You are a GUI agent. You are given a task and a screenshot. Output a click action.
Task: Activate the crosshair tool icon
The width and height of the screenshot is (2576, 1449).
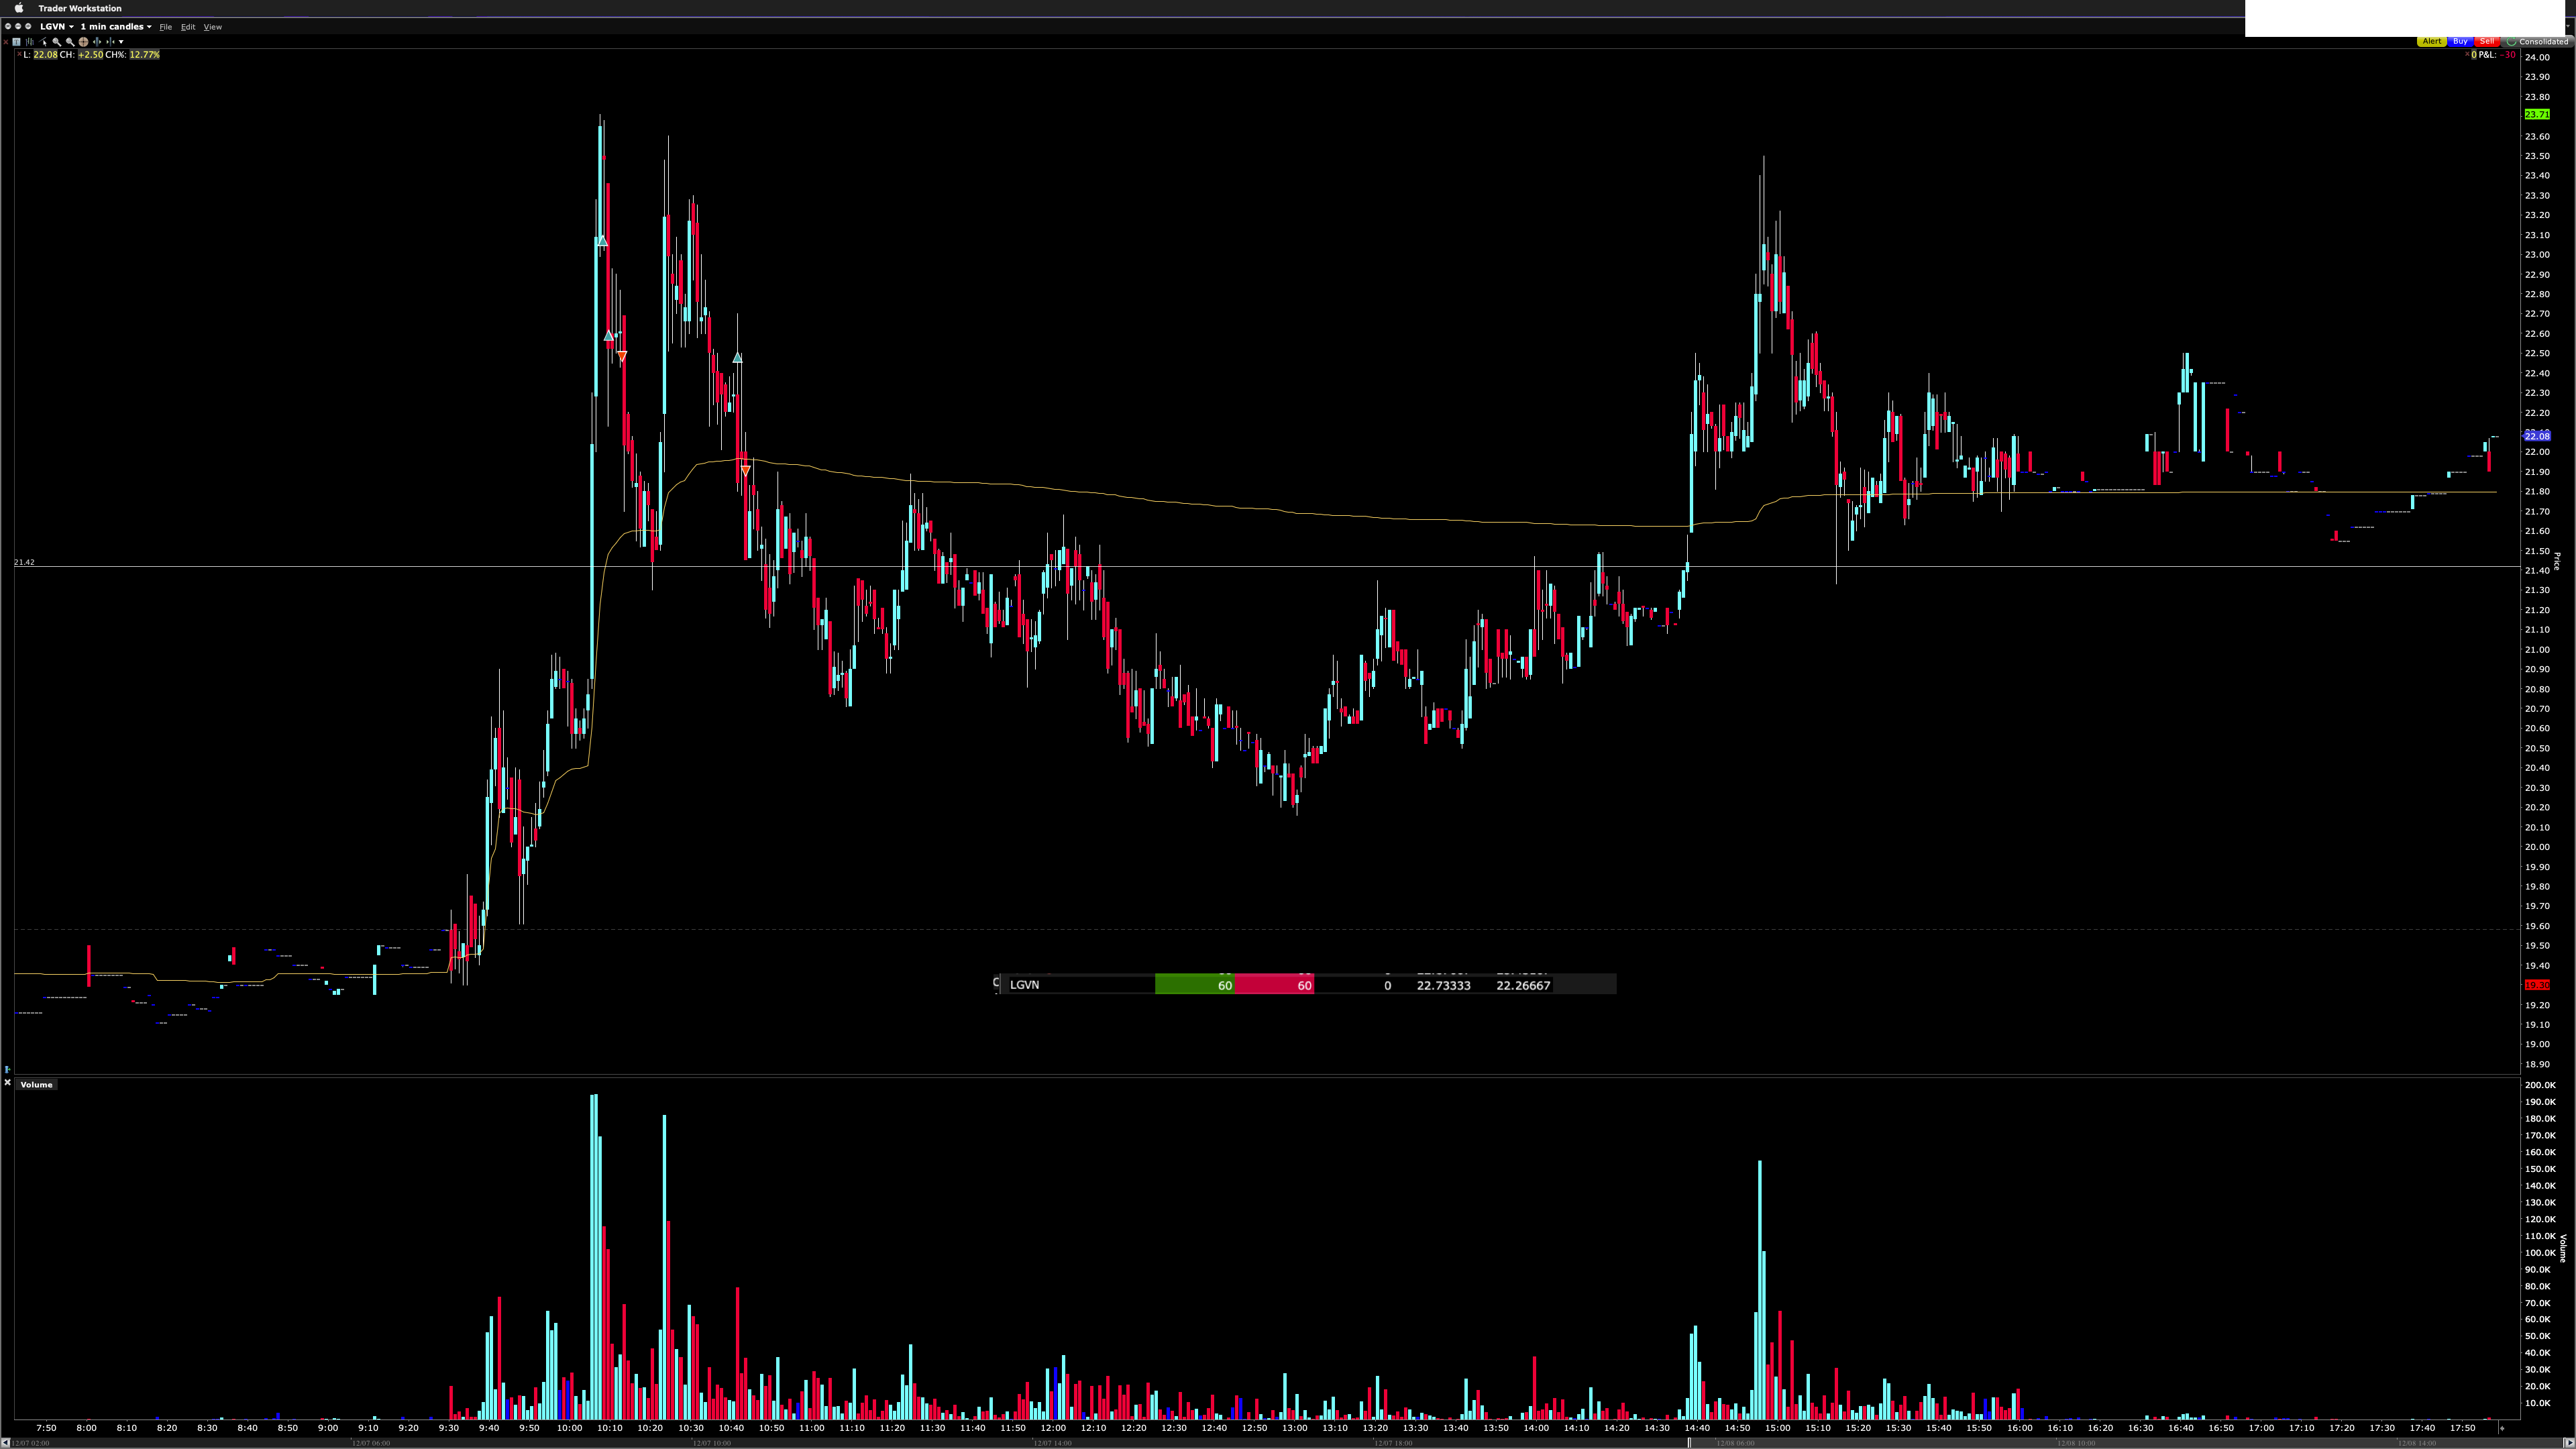(83, 42)
